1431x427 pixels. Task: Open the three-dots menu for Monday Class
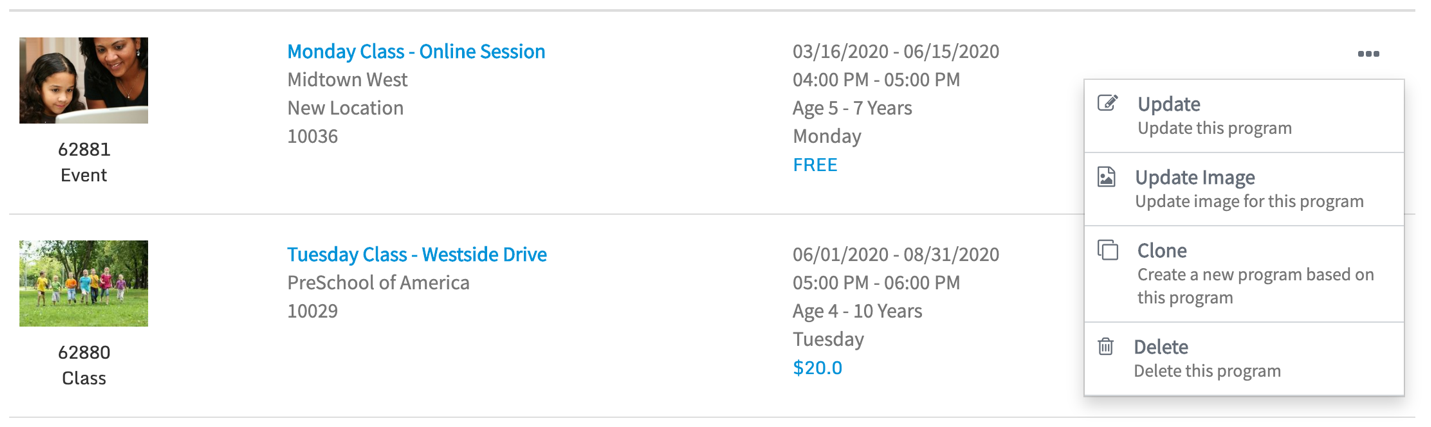click(1368, 54)
